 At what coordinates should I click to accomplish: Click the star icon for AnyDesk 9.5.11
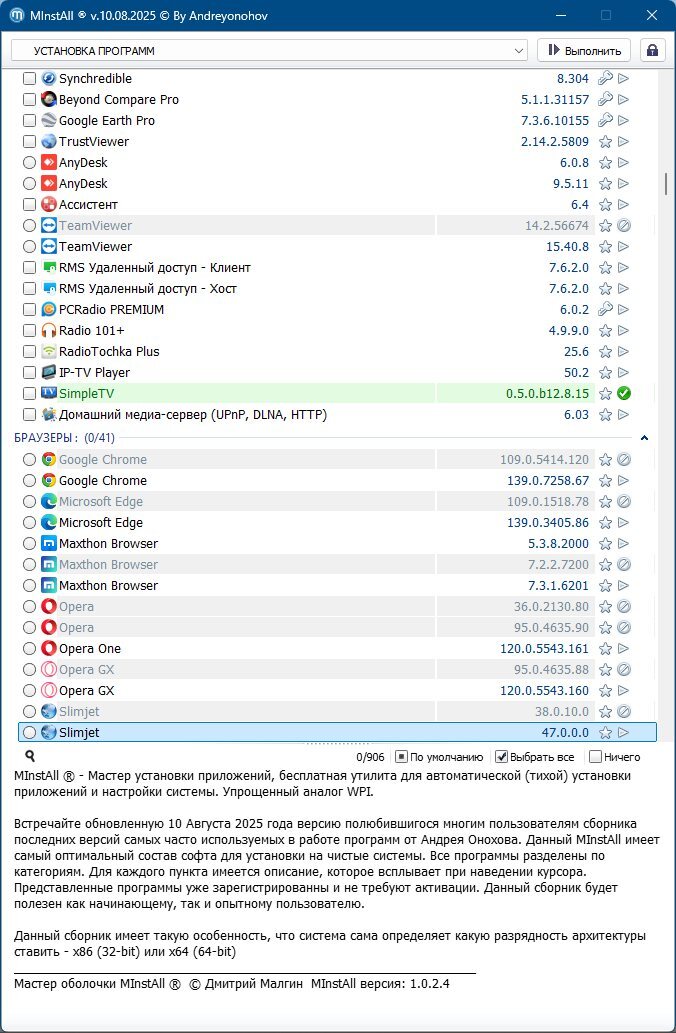[605, 184]
